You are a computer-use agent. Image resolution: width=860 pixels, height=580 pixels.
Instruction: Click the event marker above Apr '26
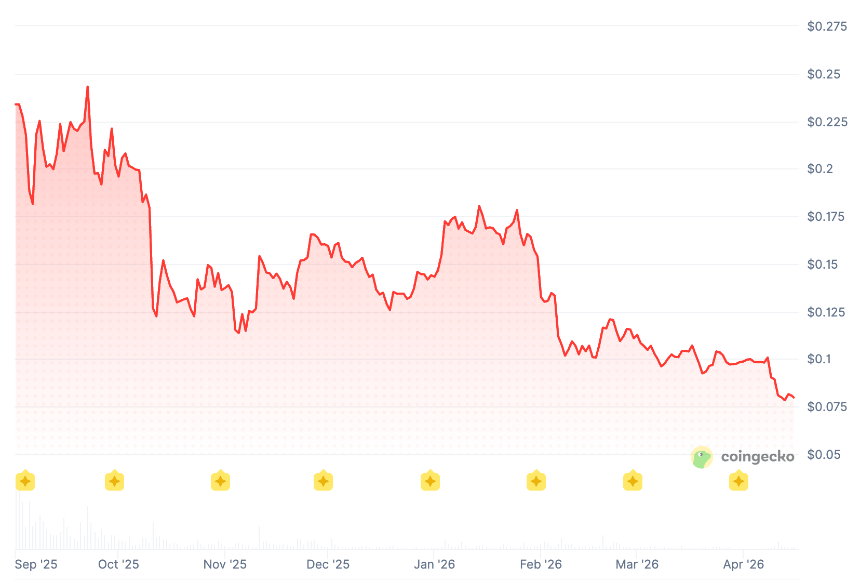coord(738,481)
